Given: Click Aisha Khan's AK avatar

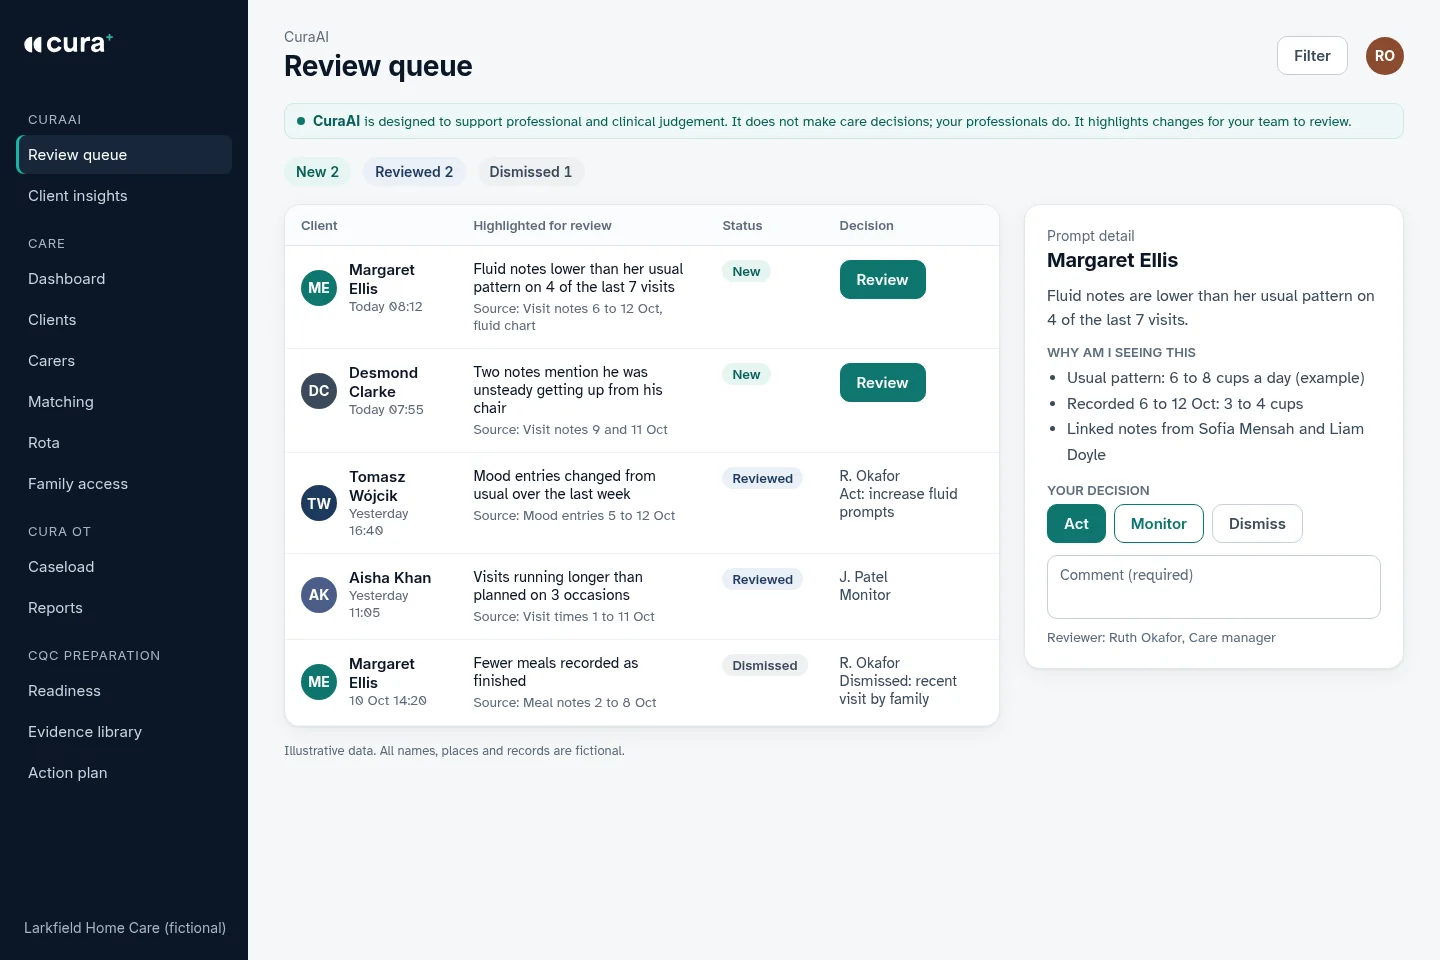Looking at the screenshot, I should click(319, 595).
